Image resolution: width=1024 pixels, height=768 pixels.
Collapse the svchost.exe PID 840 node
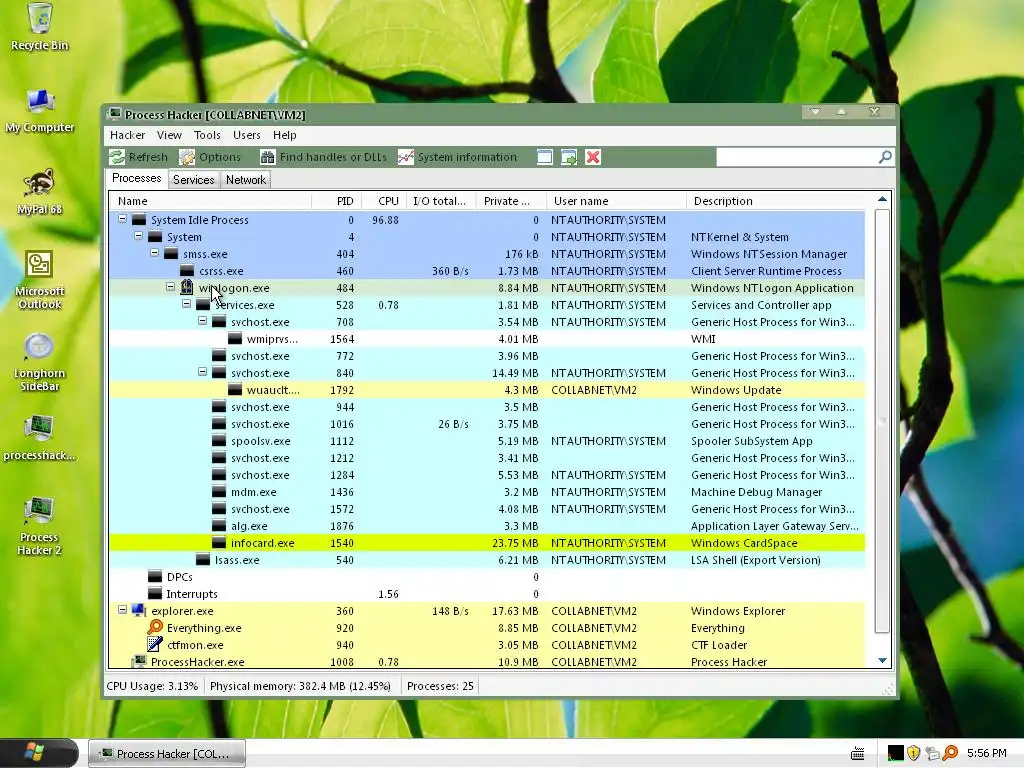202,372
